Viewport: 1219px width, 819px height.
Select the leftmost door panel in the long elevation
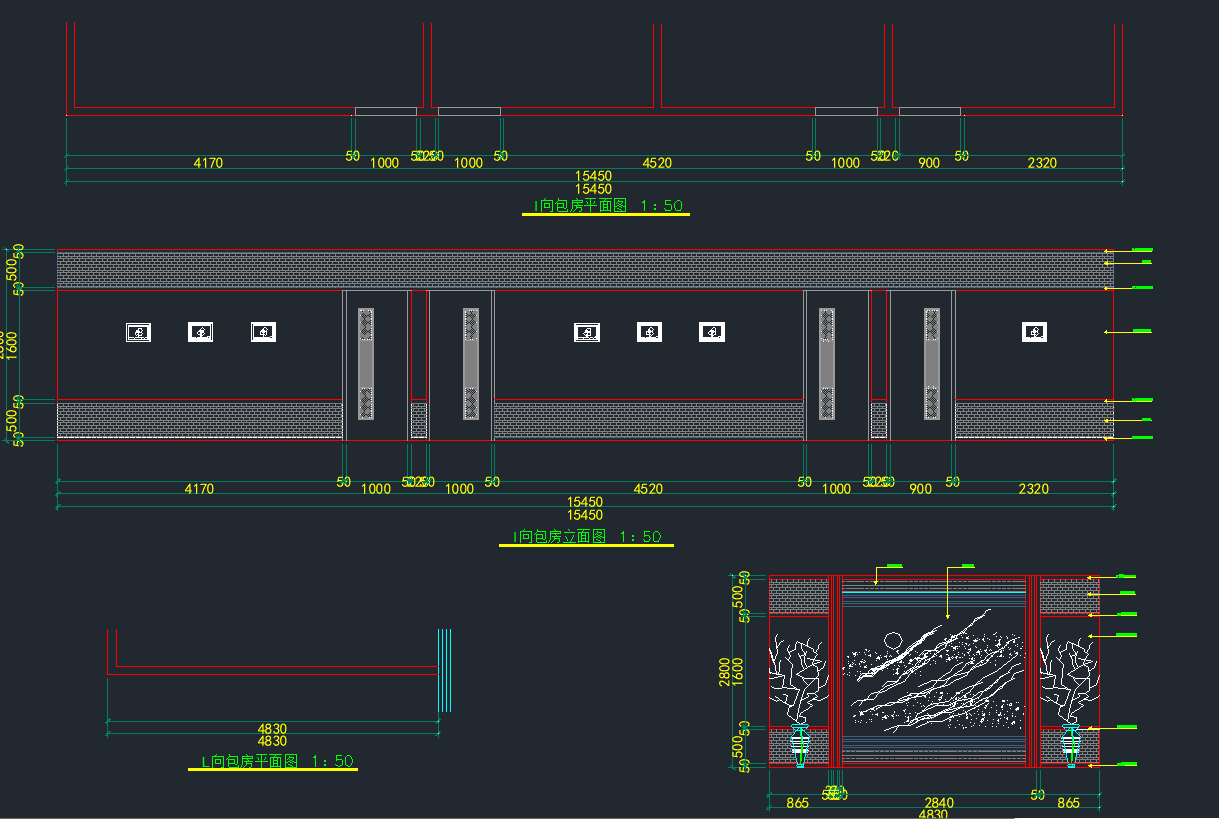376,365
